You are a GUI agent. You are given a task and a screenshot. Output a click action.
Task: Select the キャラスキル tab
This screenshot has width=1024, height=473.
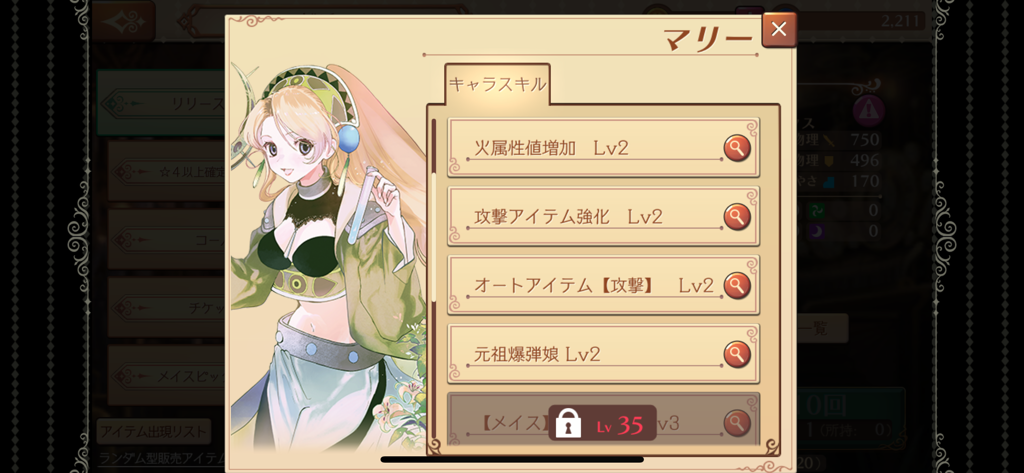coord(498,84)
